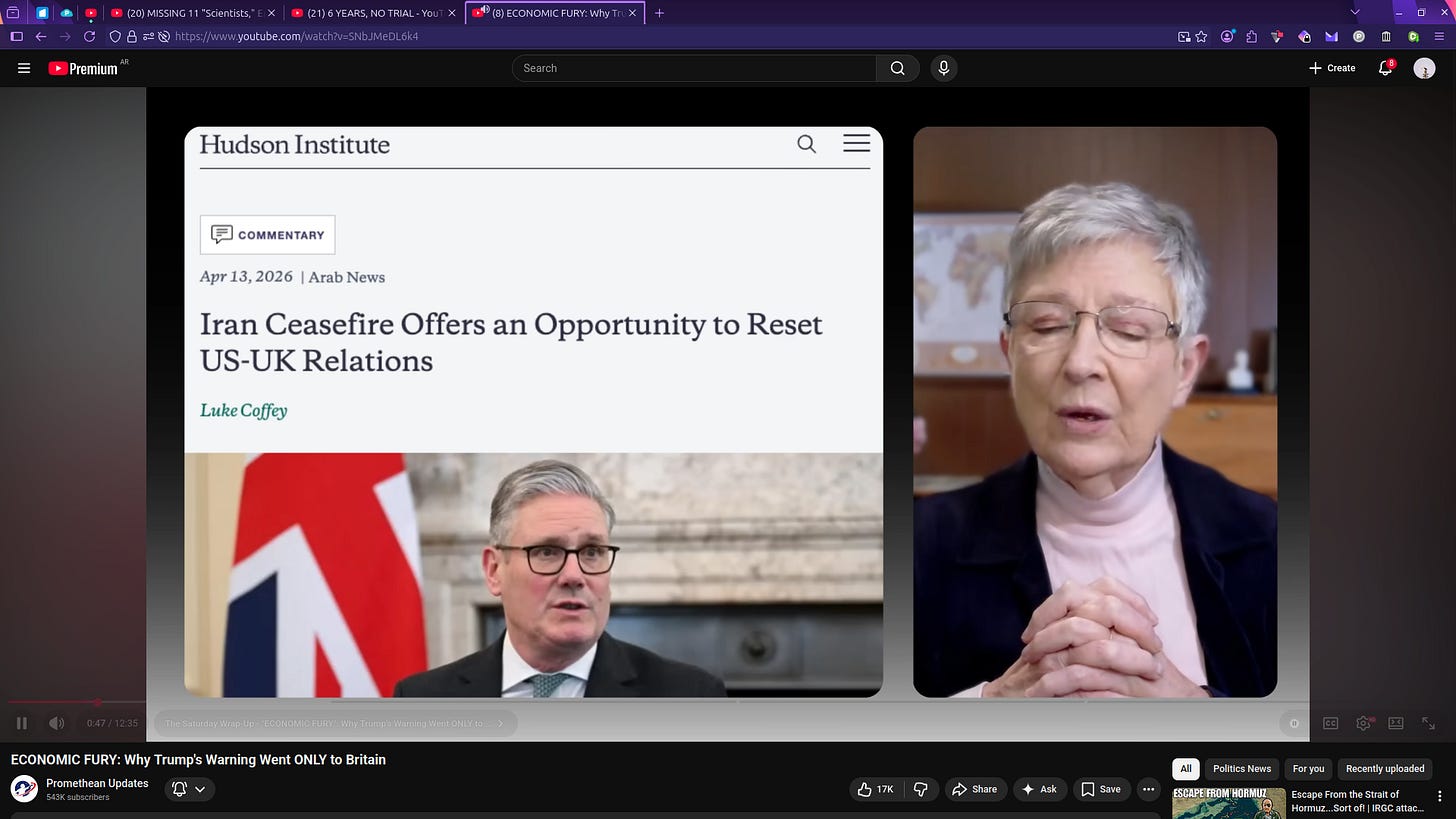Like the video with thumbs up

tap(875, 789)
